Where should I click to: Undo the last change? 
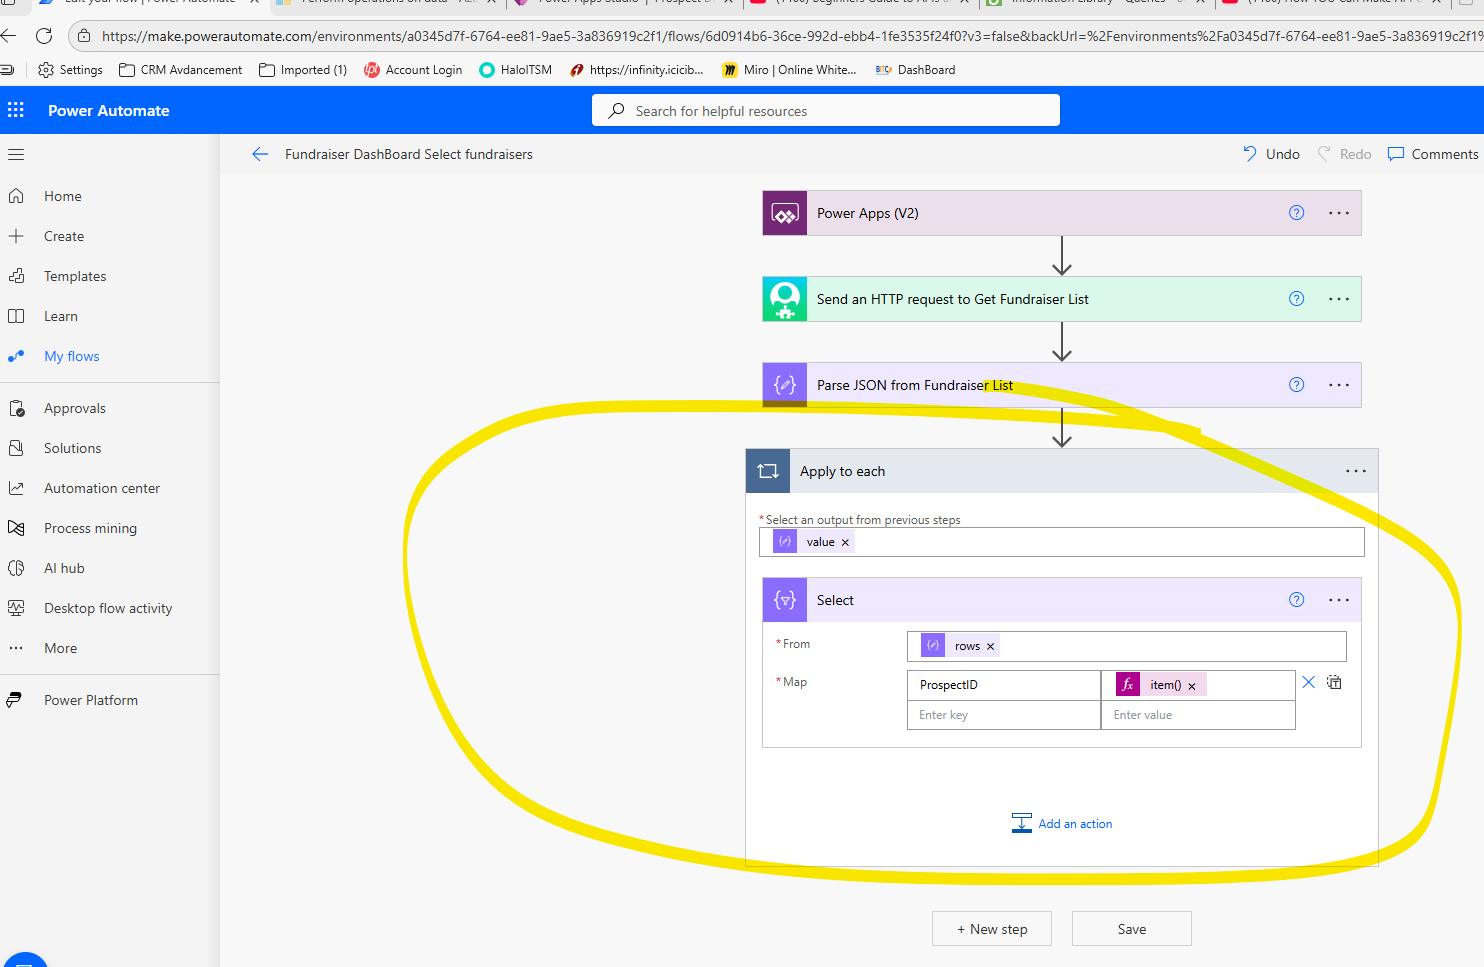coord(1271,154)
